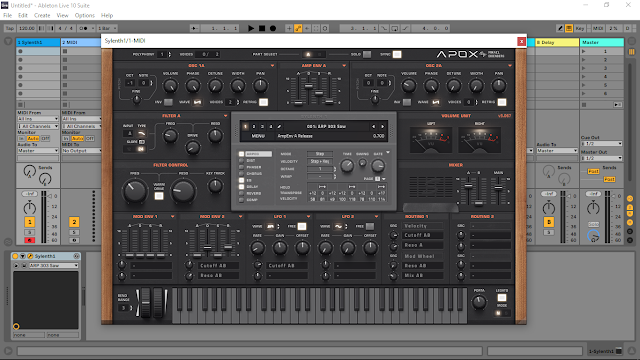Image resolution: width=640 pixels, height=360 pixels.
Task: Click the Sylenth1 MENU button
Action: point(258,136)
